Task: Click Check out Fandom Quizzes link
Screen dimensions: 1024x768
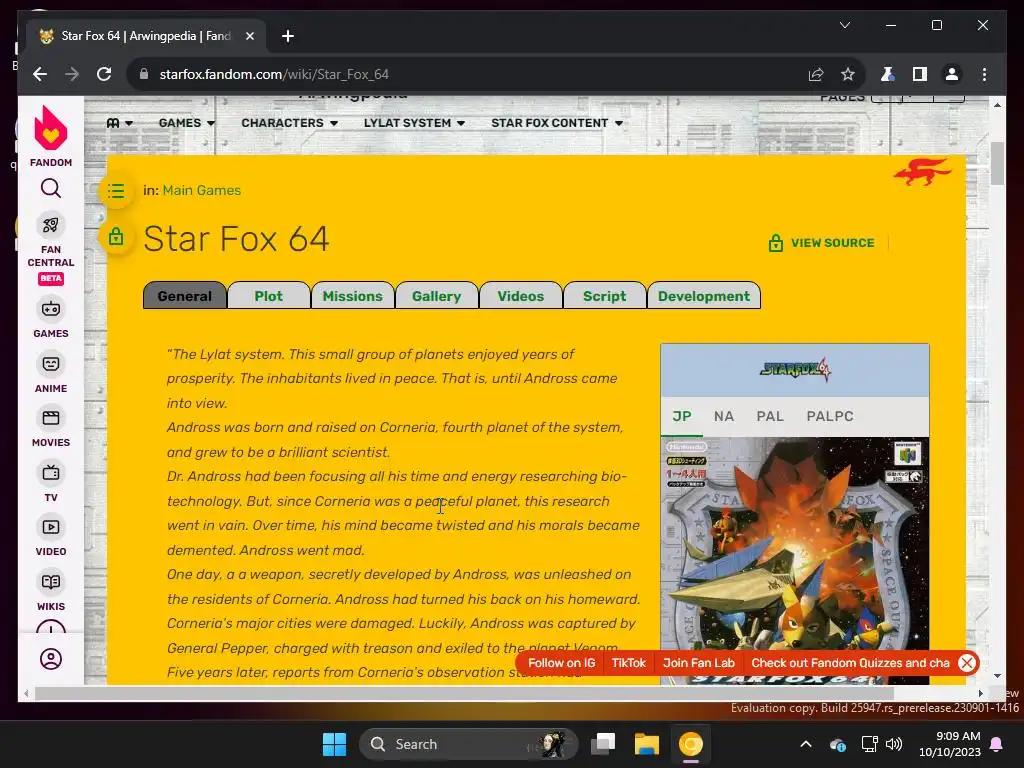Action: click(850, 663)
